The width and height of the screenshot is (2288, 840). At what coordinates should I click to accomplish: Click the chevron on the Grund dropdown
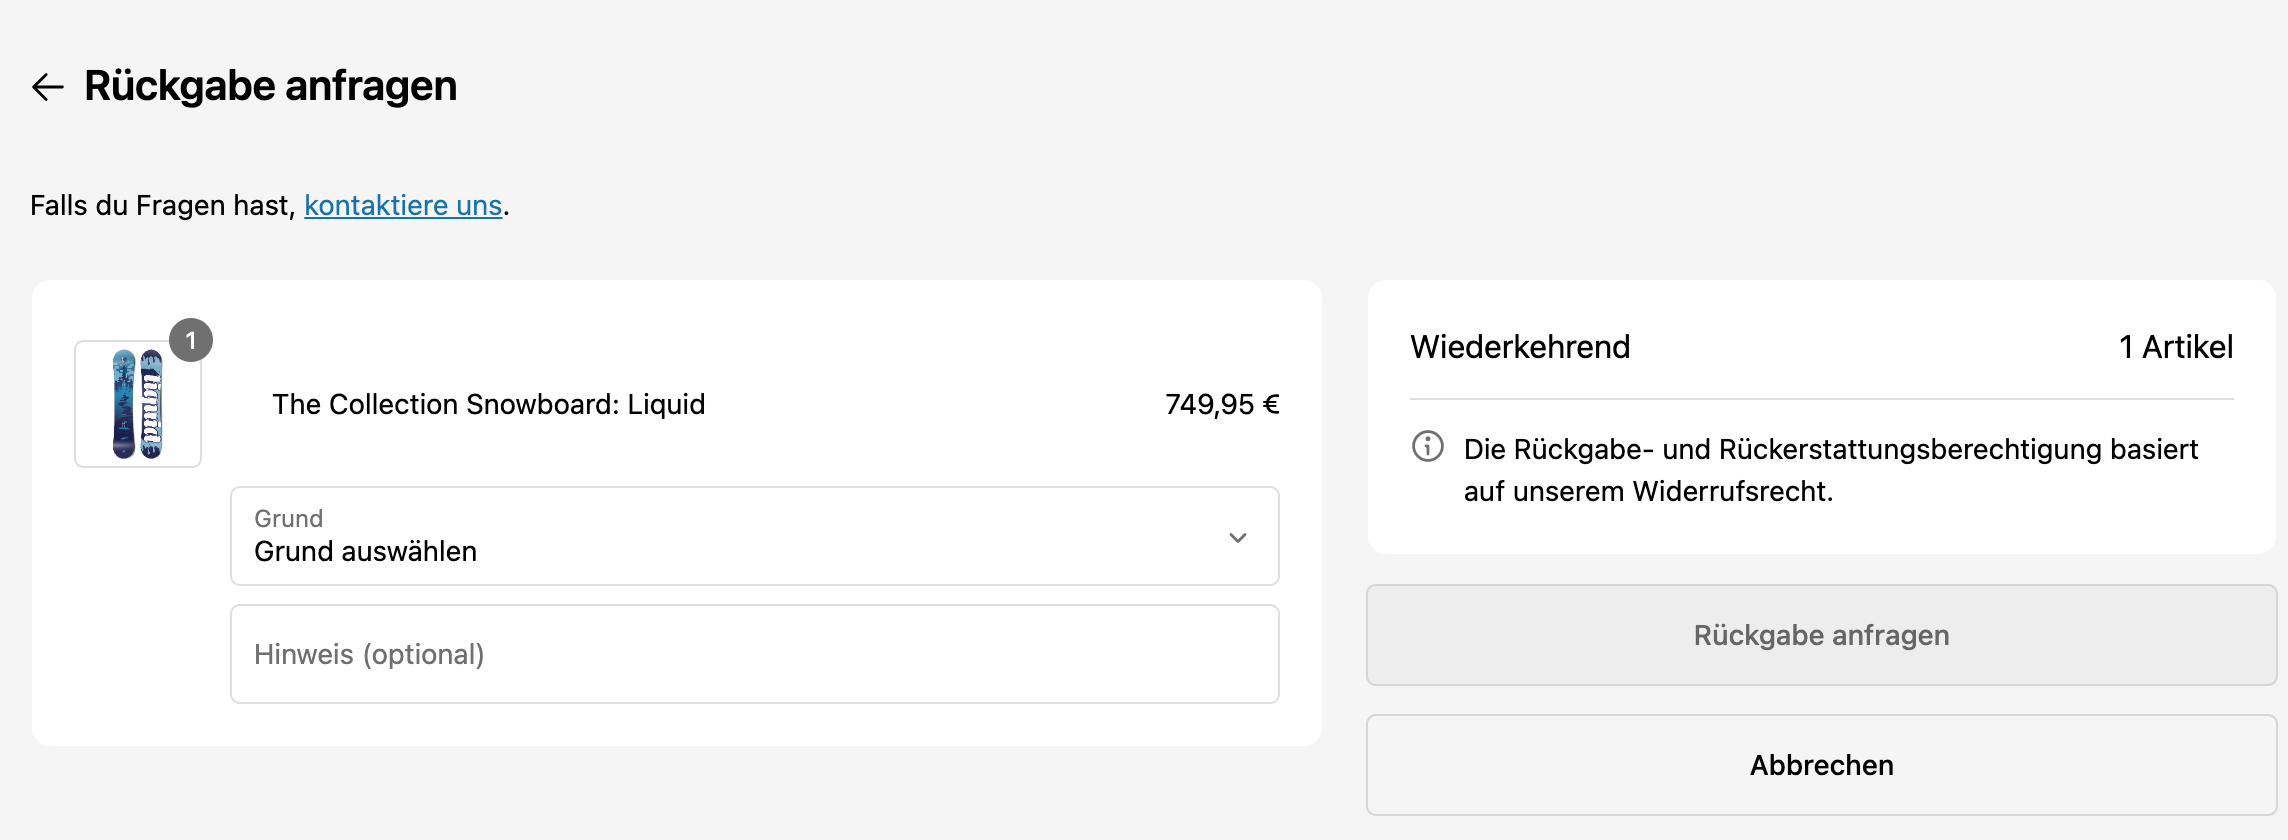click(x=1240, y=537)
